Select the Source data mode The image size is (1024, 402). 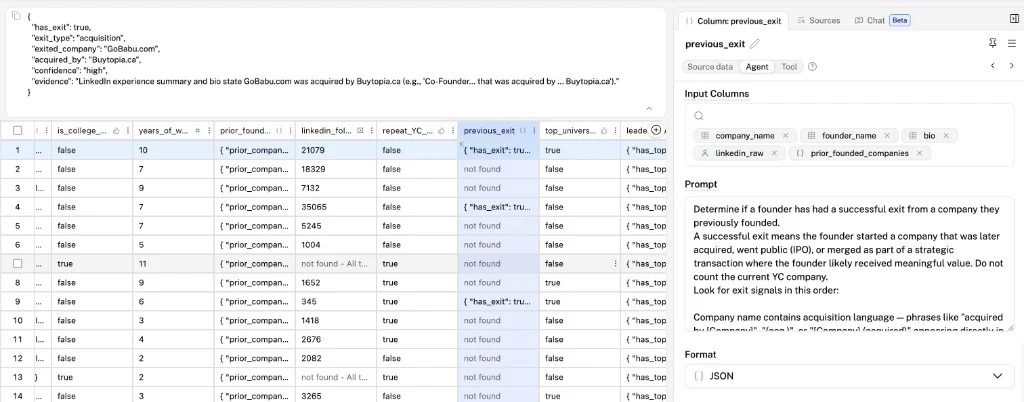710,67
